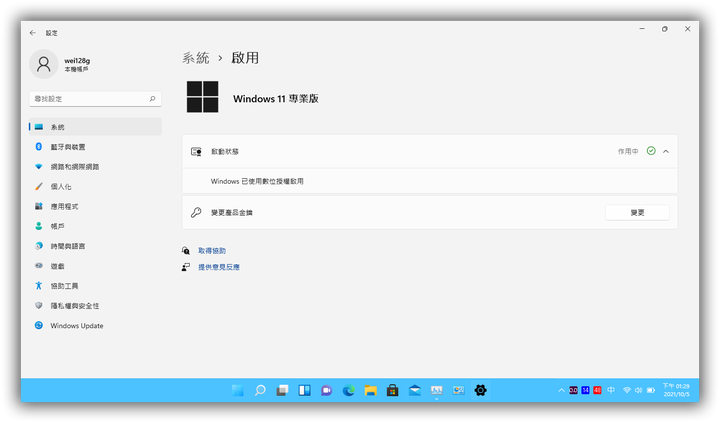Show hidden tray icons with the chevron

click(561, 390)
